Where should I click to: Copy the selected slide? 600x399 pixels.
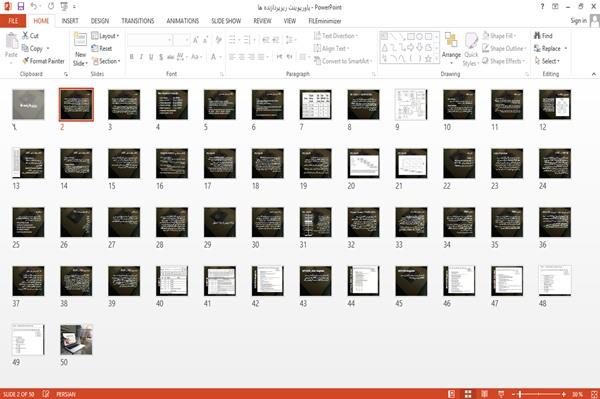click(x=32, y=49)
